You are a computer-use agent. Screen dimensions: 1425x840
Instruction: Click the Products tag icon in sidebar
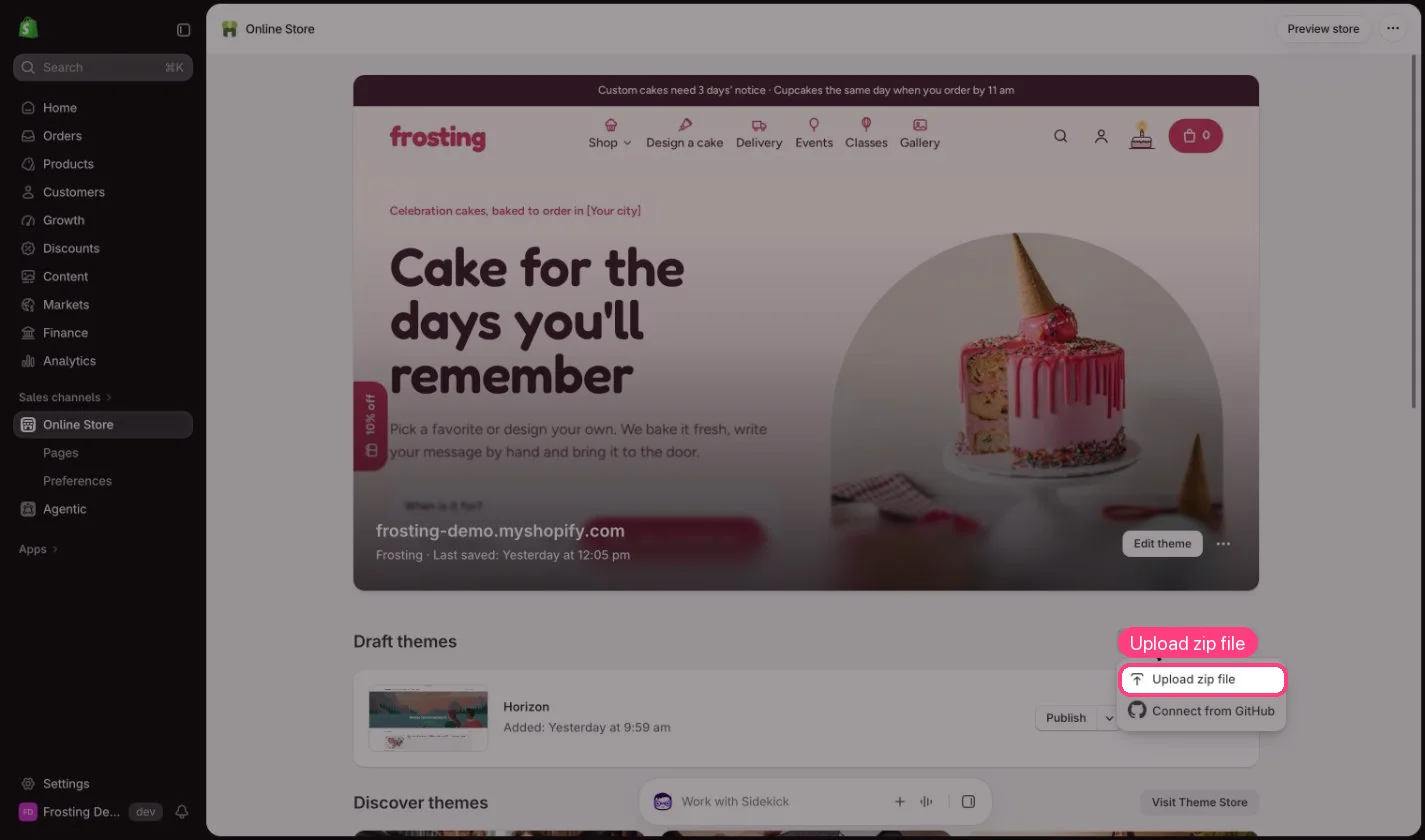(x=28, y=164)
